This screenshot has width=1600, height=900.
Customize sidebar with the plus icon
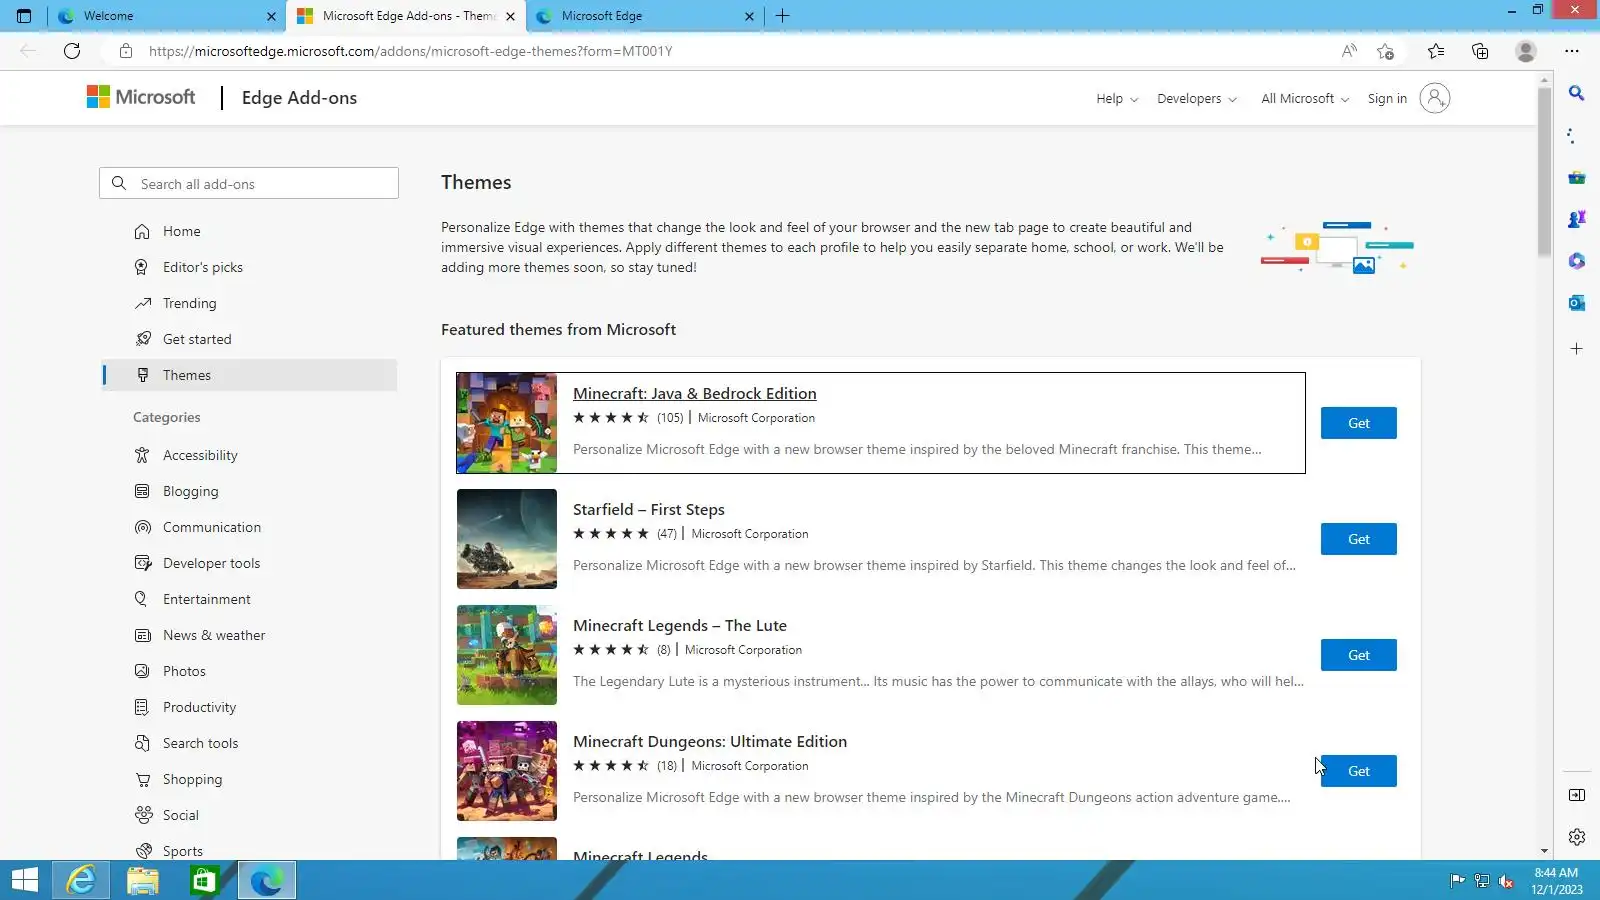coord(1577,349)
